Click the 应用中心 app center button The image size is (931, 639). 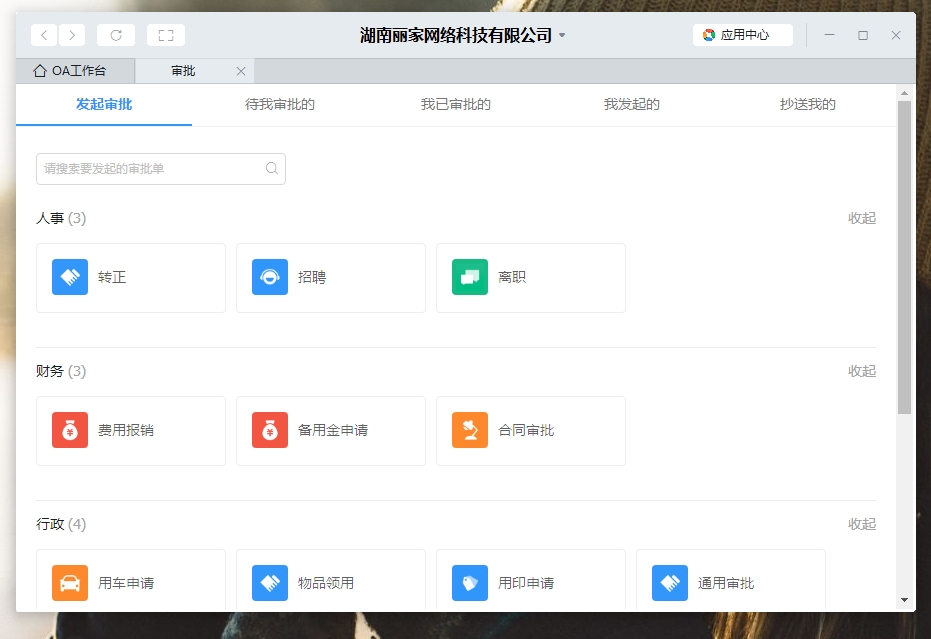tap(742, 35)
